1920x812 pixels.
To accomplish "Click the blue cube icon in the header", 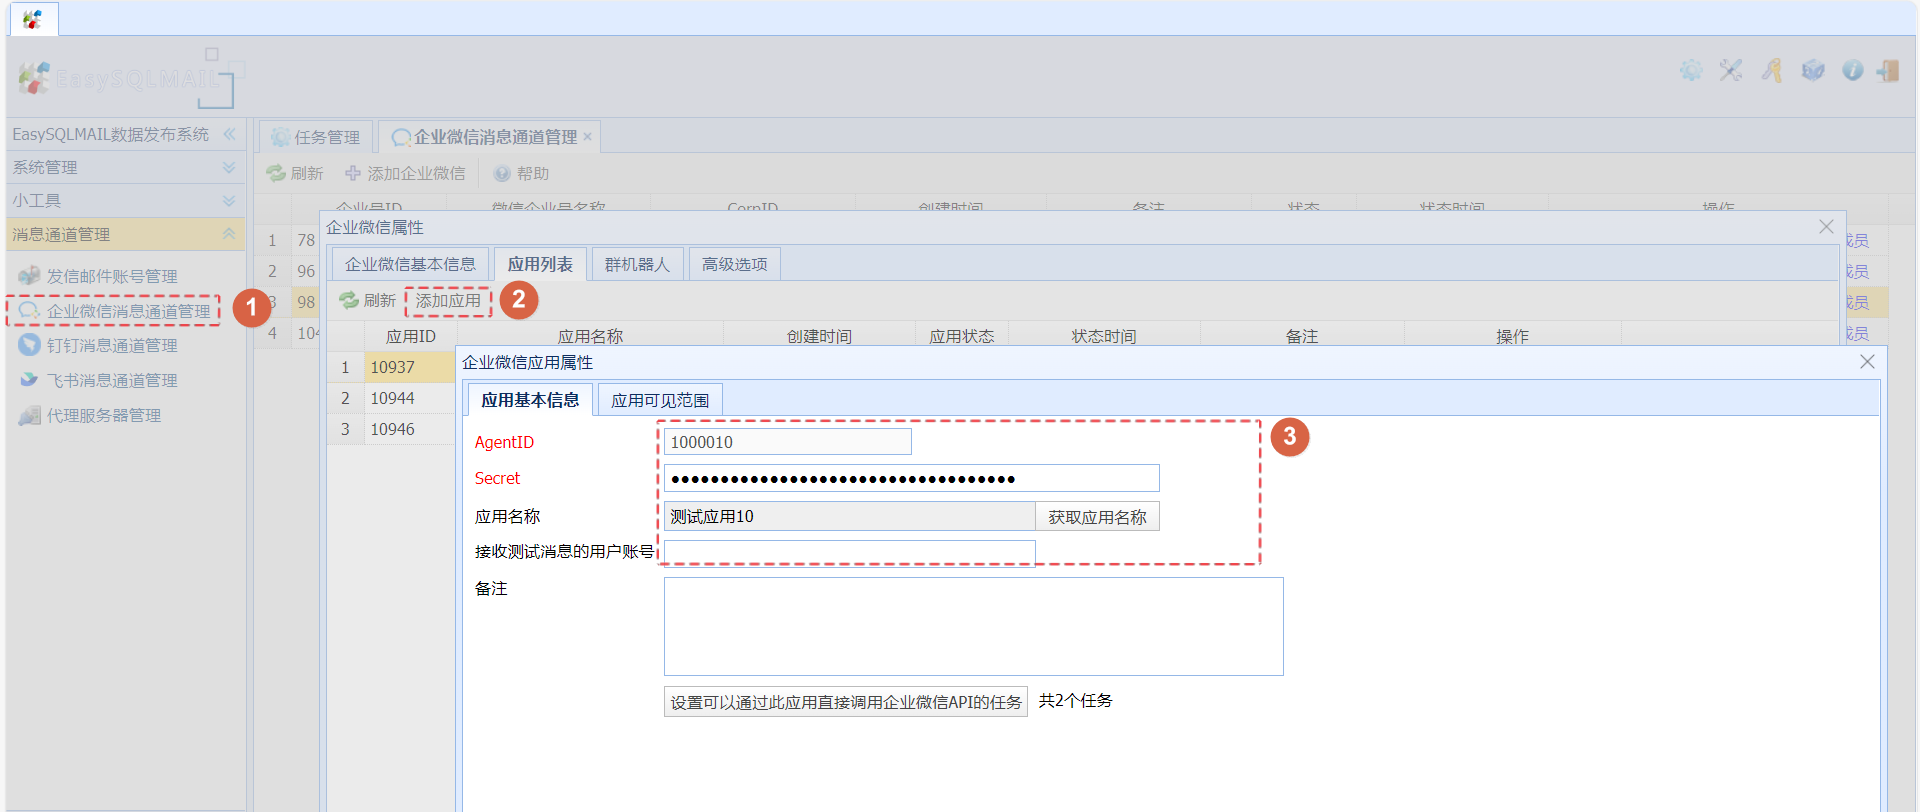I will pos(1813,70).
